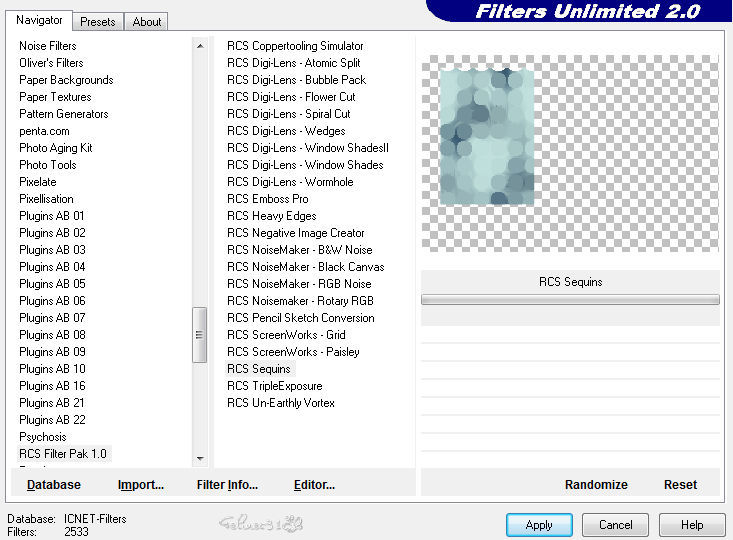
Task: Randomize the filter settings
Action: [x=596, y=485]
